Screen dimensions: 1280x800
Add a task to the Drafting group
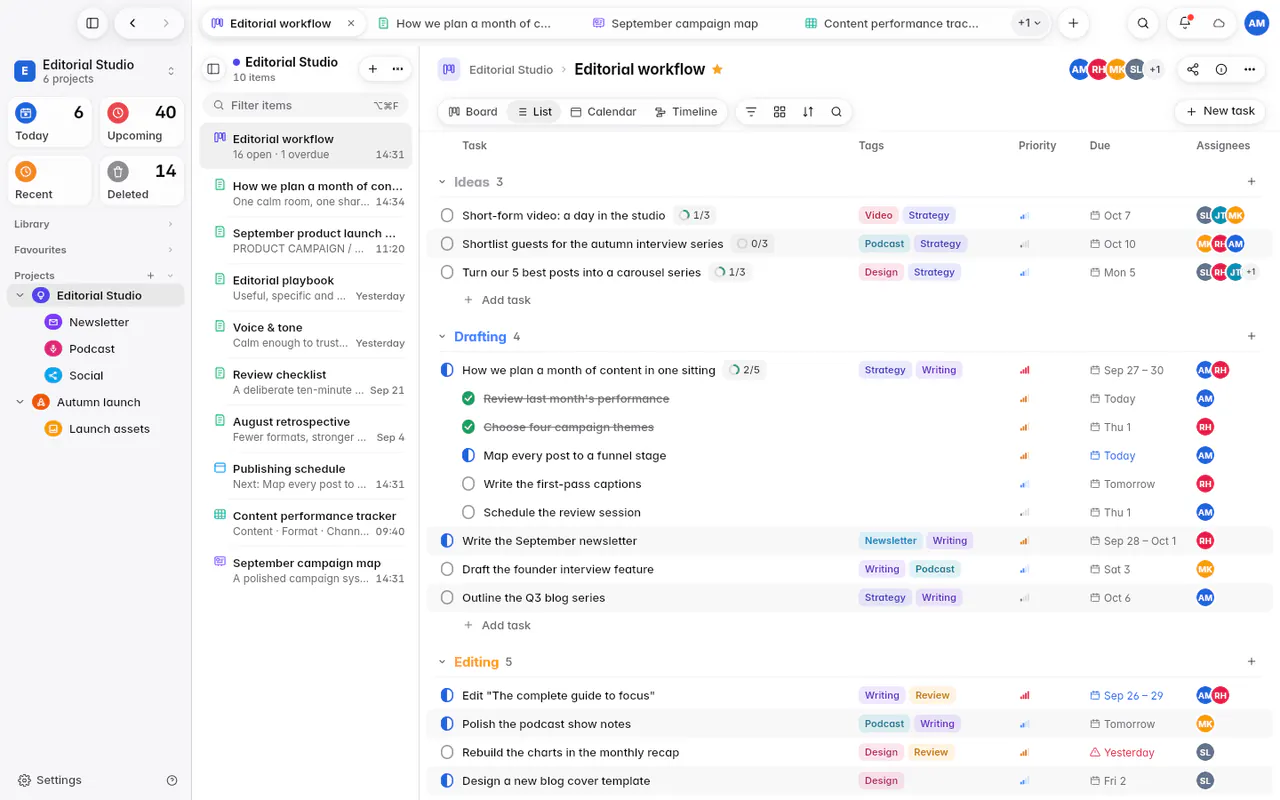1251,336
